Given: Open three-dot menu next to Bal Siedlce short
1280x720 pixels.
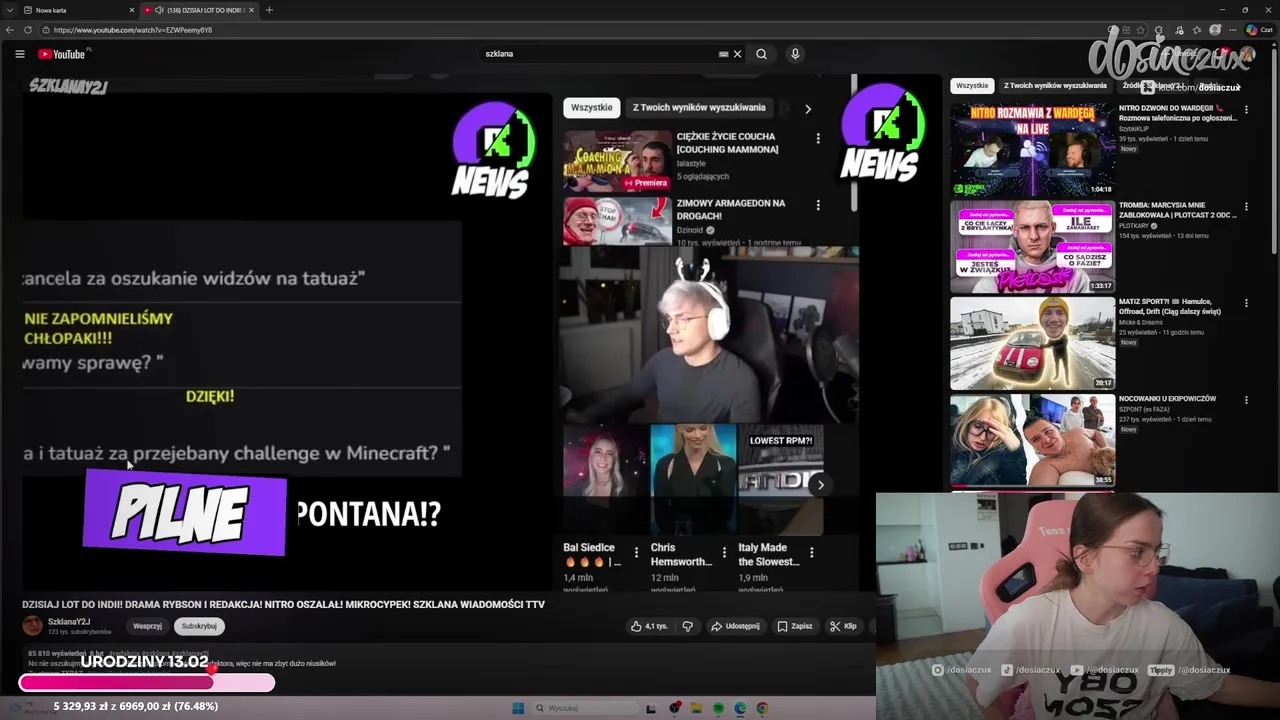Looking at the screenshot, I should [636, 552].
